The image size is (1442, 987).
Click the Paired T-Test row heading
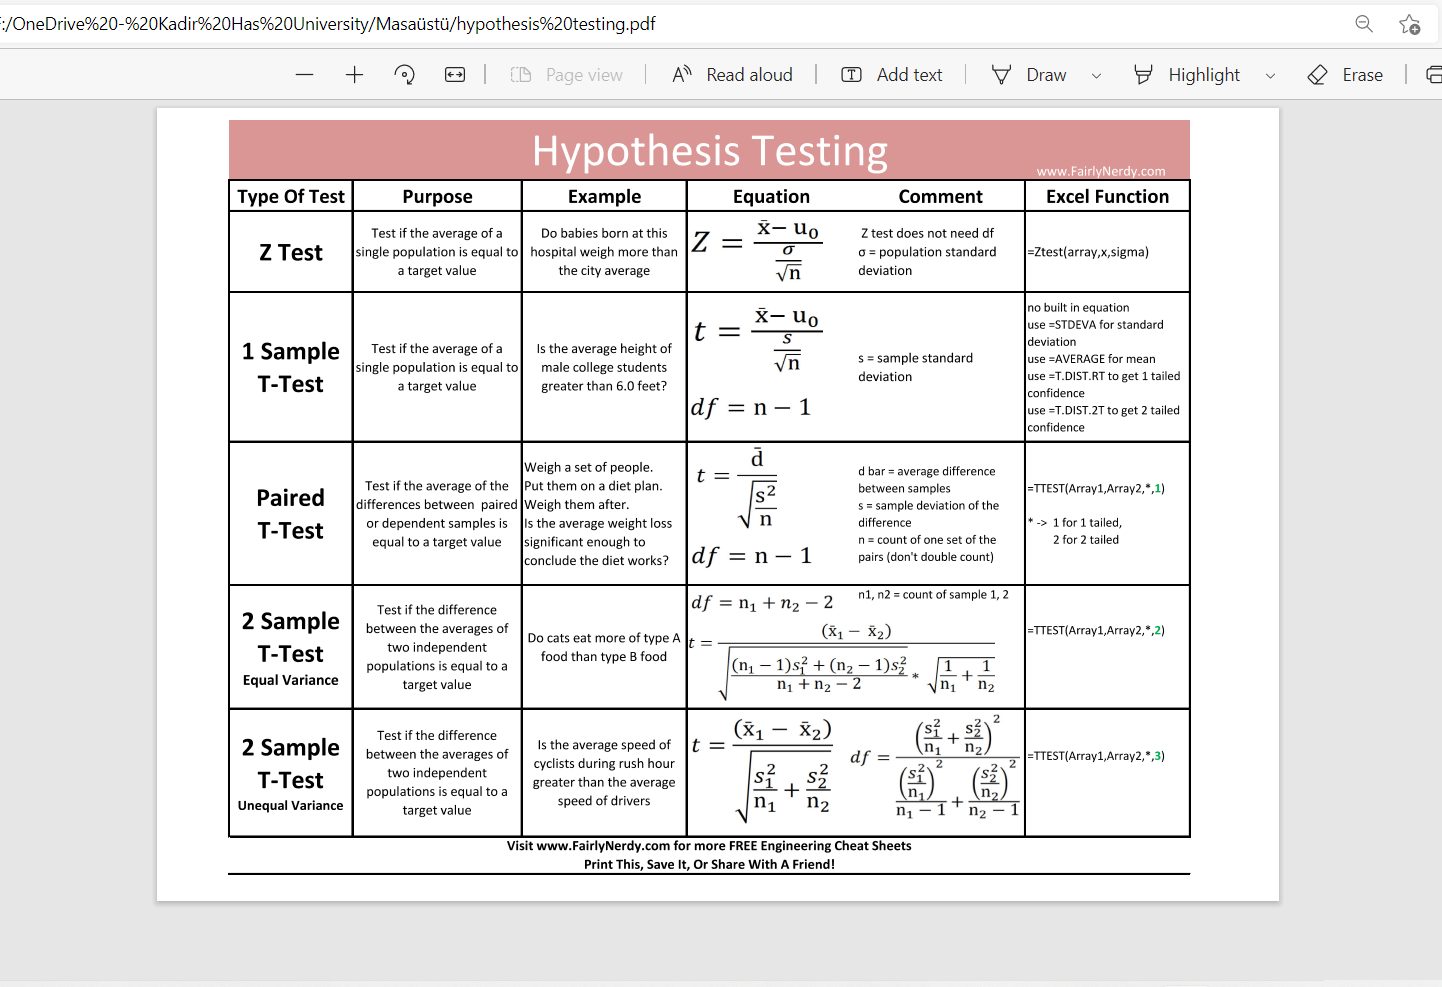click(290, 514)
